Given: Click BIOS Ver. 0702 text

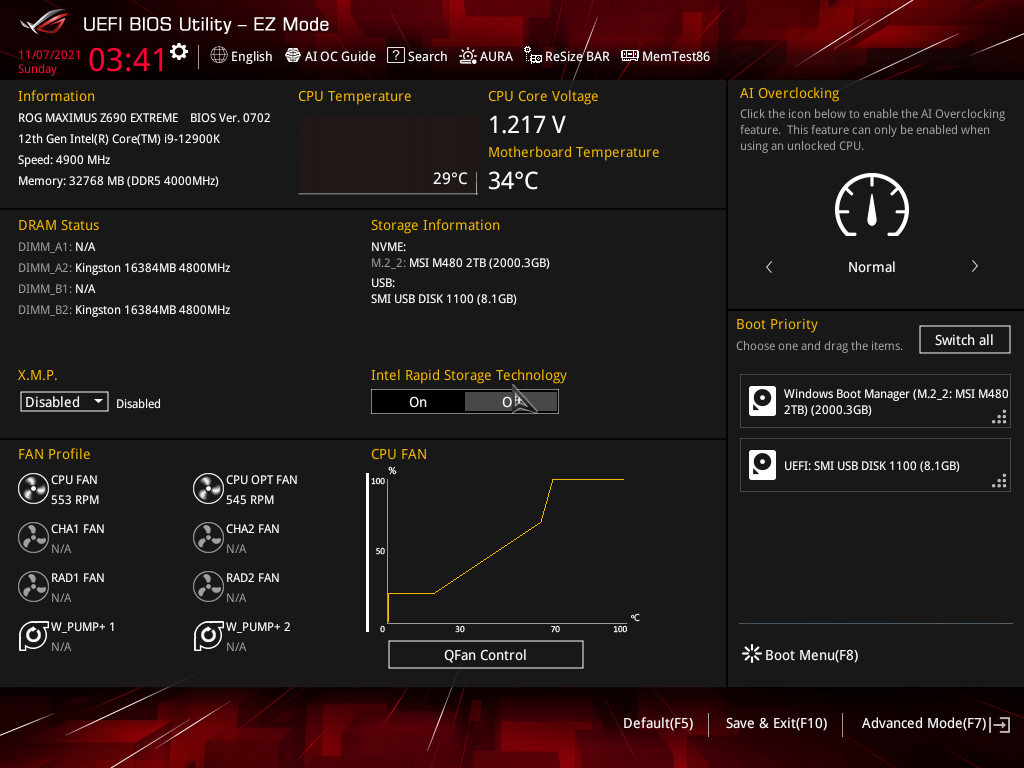Looking at the screenshot, I should [231, 118].
